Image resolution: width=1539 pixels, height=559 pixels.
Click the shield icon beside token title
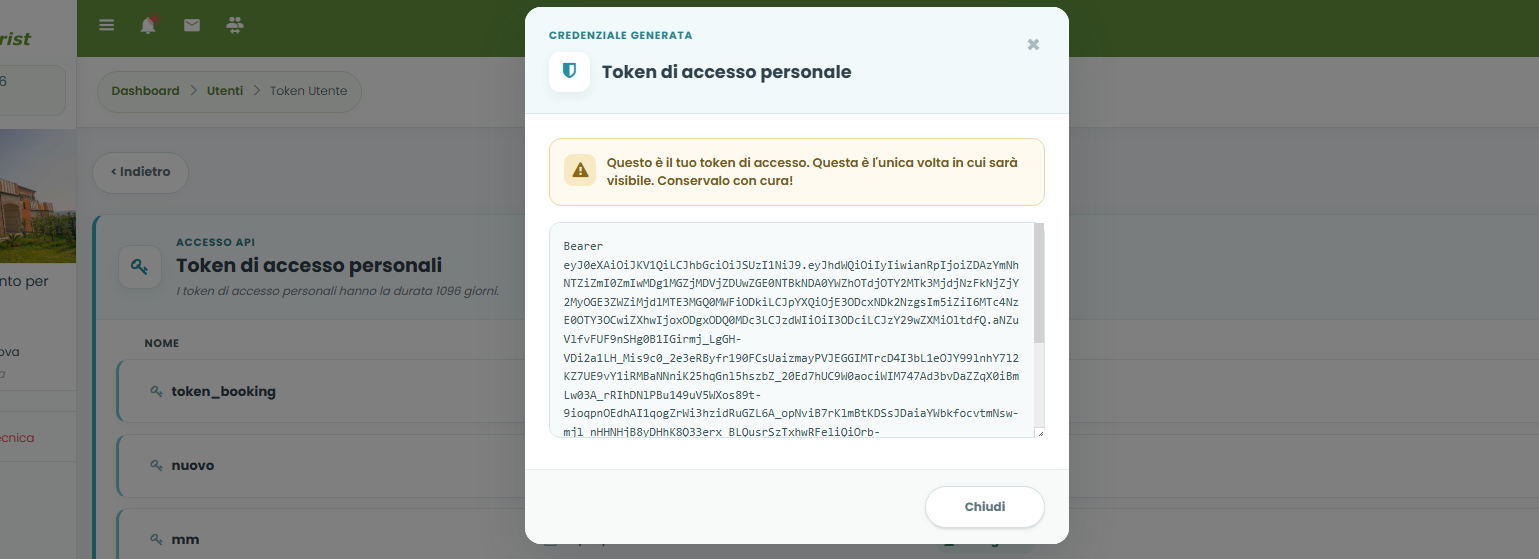[x=569, y=71]
